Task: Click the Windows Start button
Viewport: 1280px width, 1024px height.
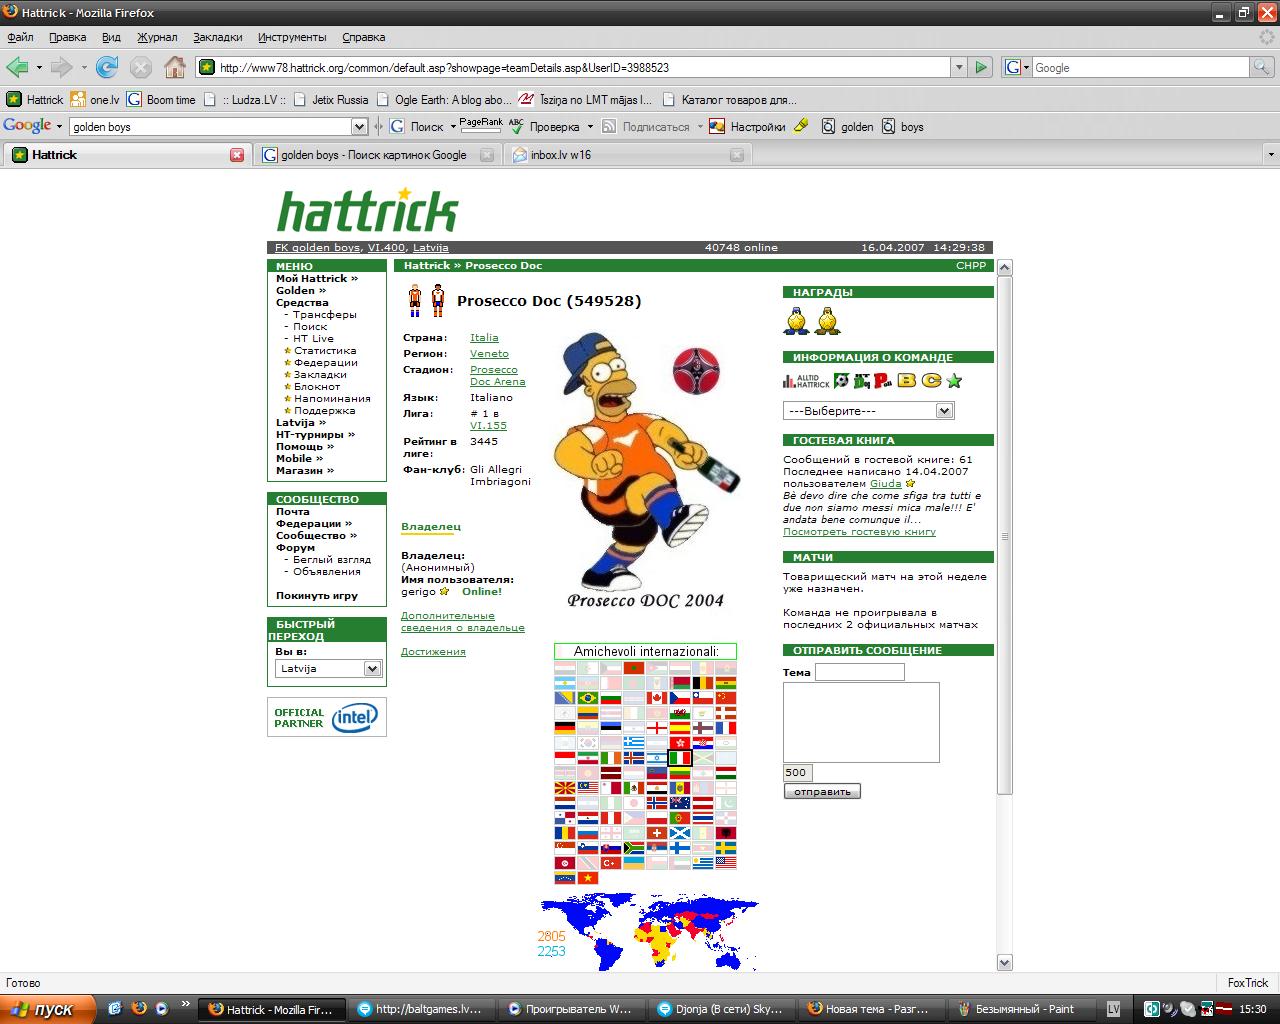Action: 48,1009
